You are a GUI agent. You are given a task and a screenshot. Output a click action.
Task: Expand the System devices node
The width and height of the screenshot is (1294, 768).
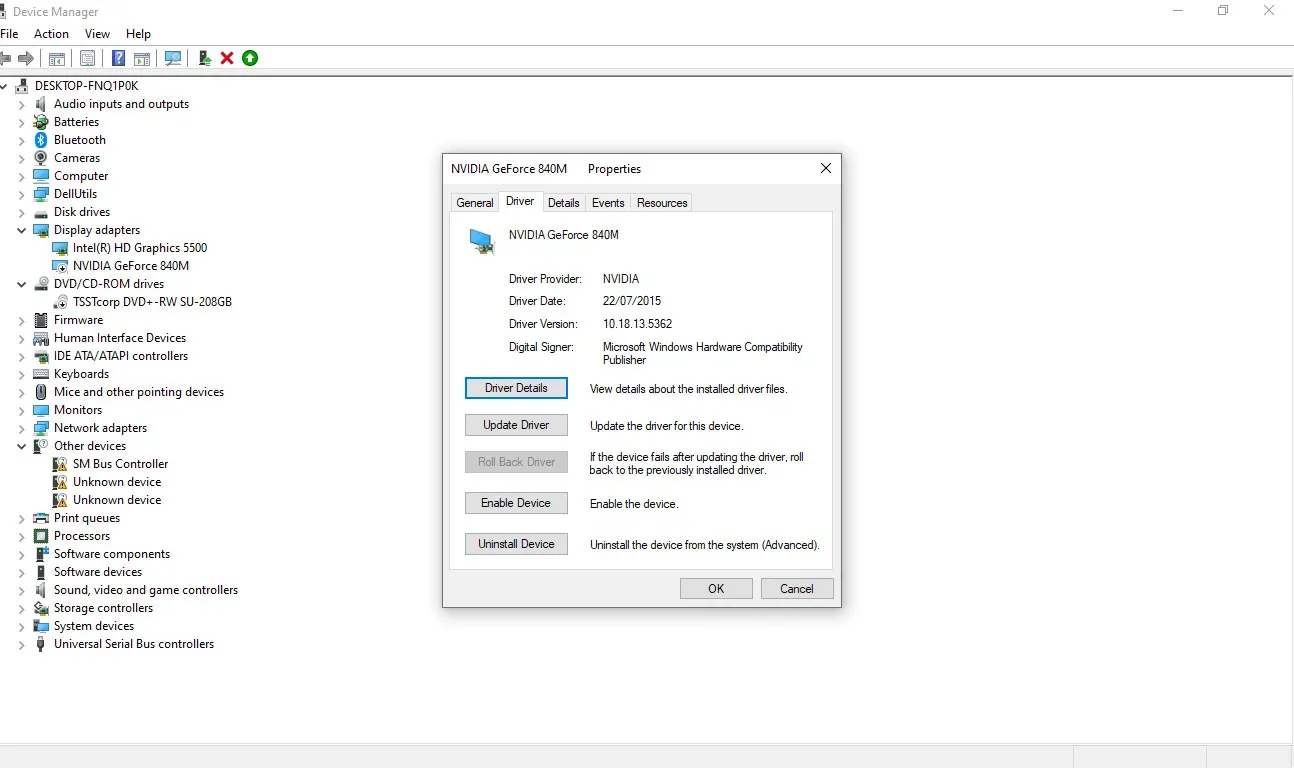tap(21, 626)
